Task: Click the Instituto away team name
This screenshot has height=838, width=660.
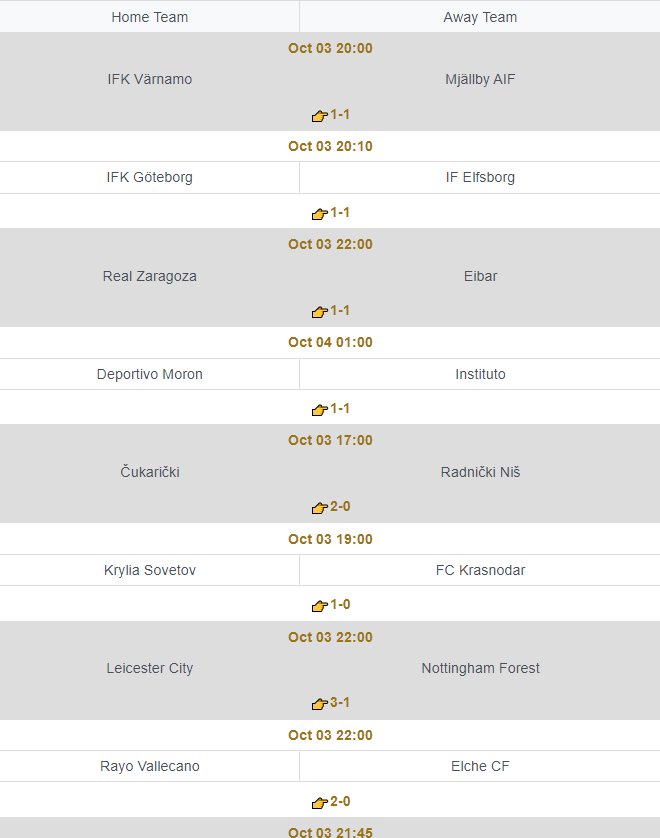Action: coord(480,374)
